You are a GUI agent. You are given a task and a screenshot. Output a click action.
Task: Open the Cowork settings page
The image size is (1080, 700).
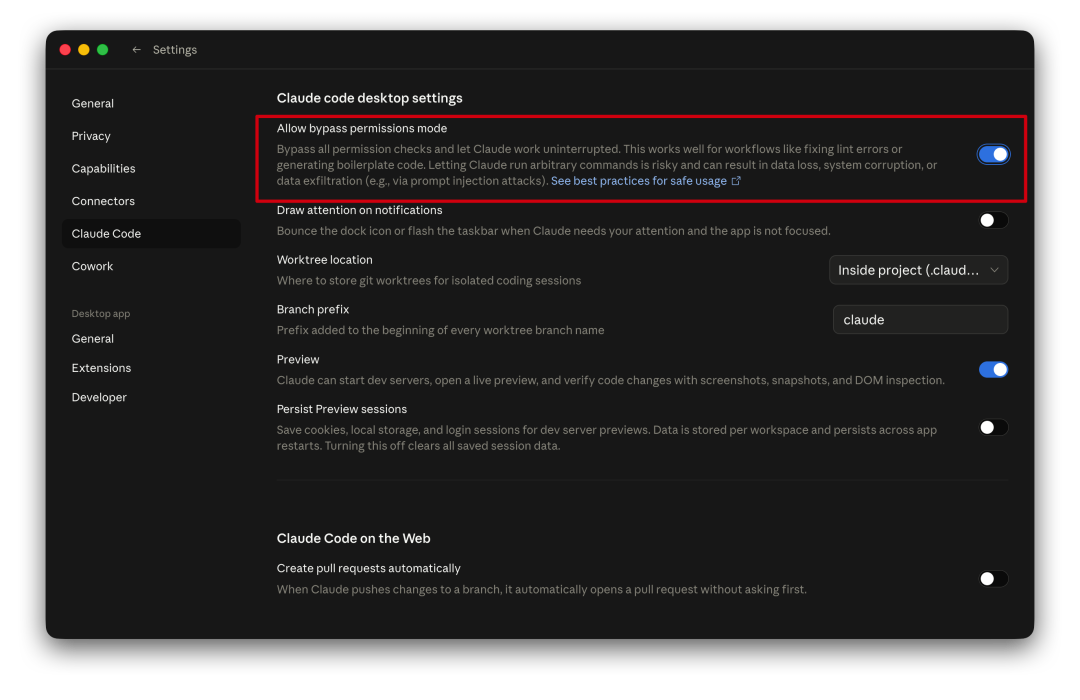tap(92, 266)
